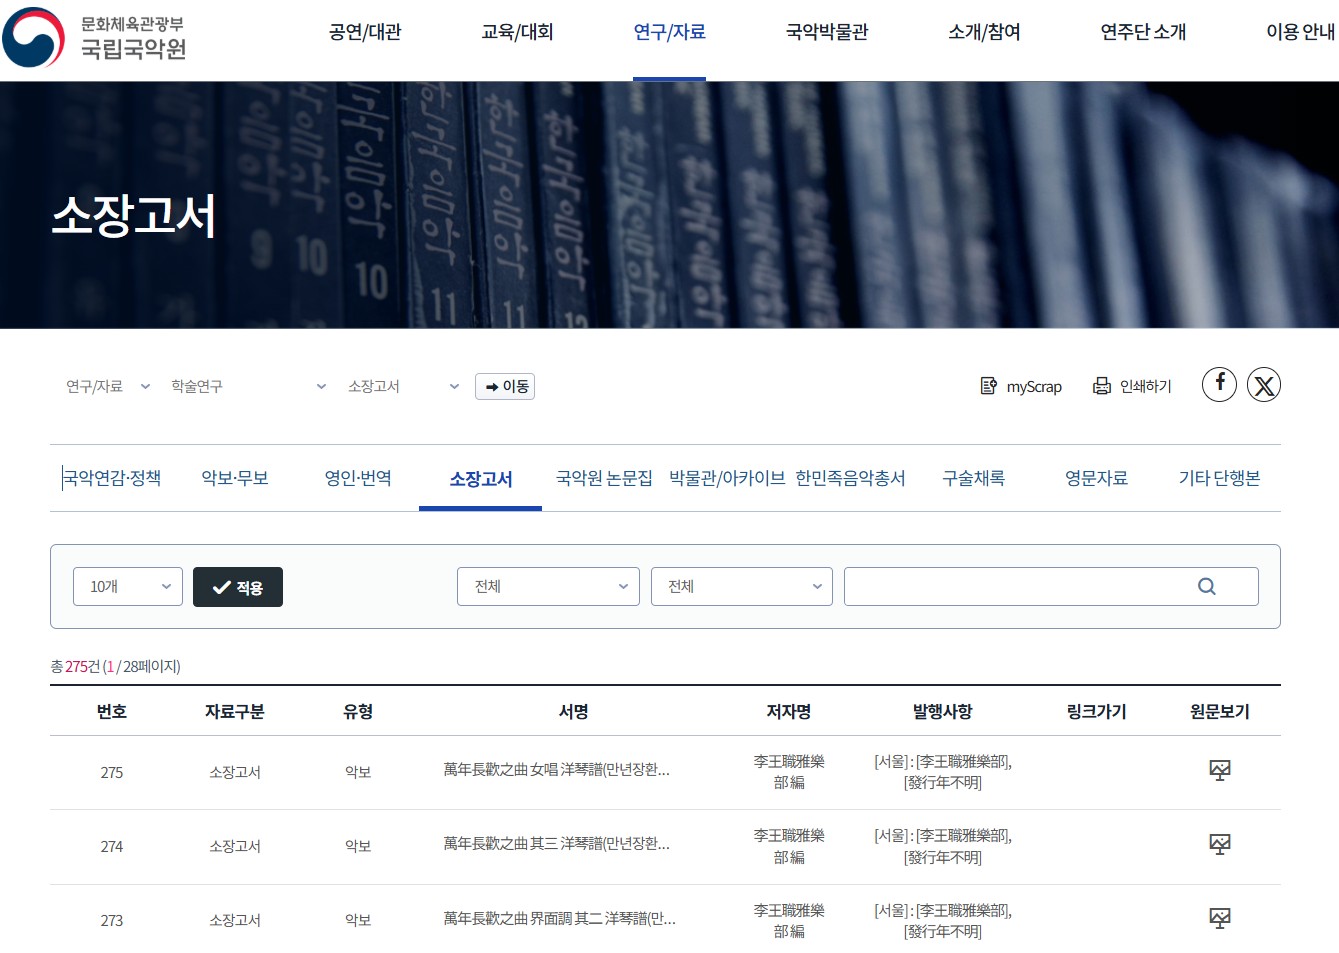The height and width of the screenshot is (953, 1339).
Task: Expand the 10개 items-per-page dropdown
Action: [x=128, y=587]
